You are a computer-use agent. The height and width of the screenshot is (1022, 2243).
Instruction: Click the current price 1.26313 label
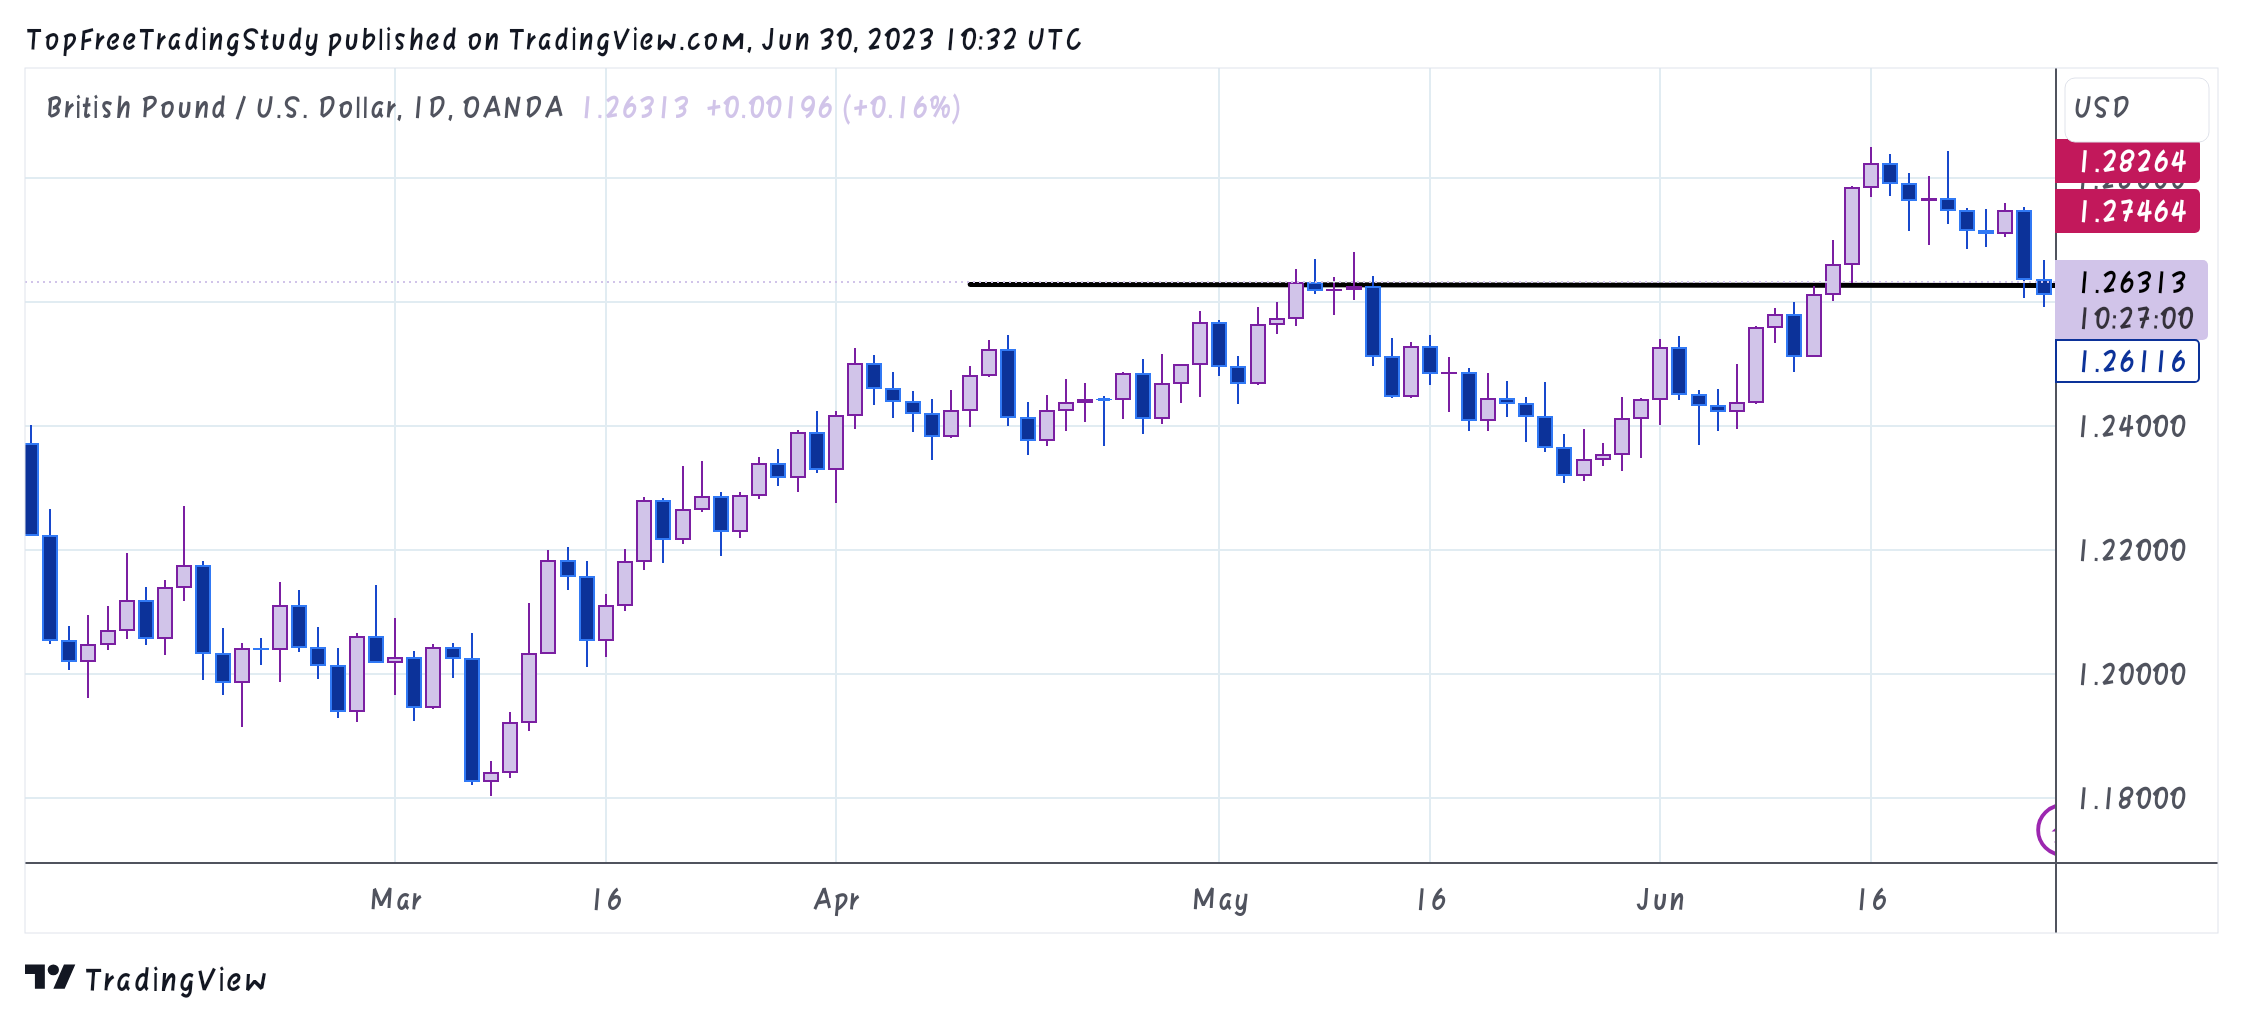pos(2132,283)
